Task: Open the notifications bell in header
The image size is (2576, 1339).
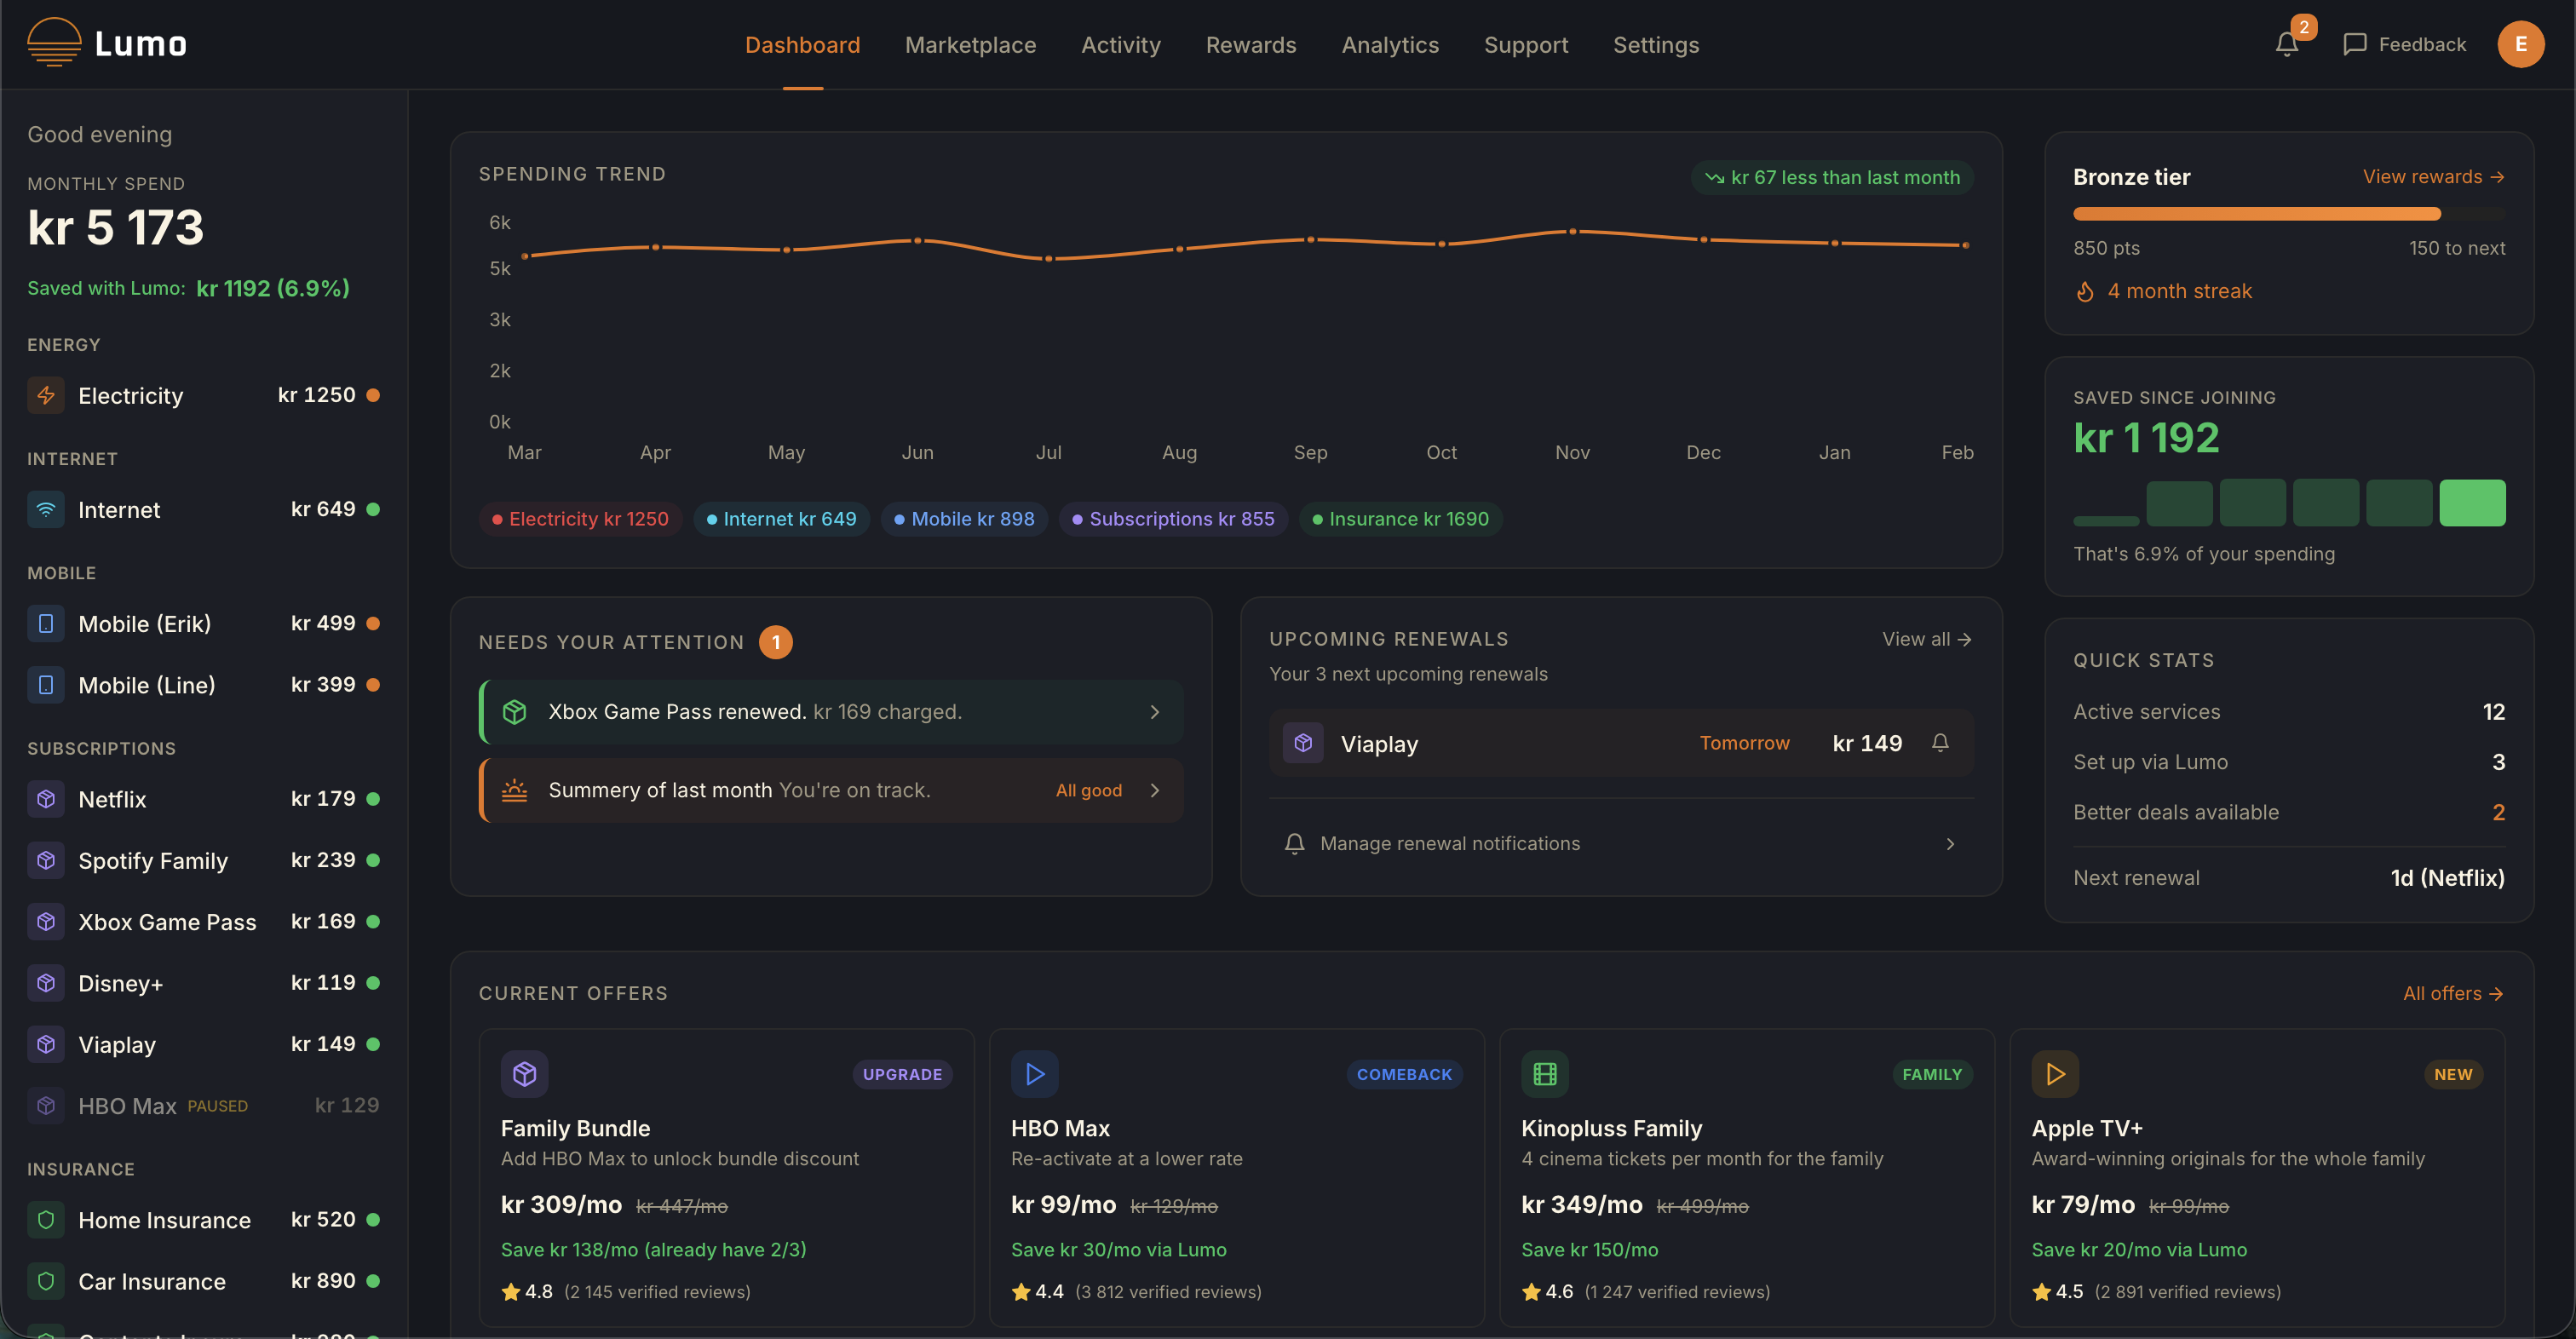Action: [2286, 44]
